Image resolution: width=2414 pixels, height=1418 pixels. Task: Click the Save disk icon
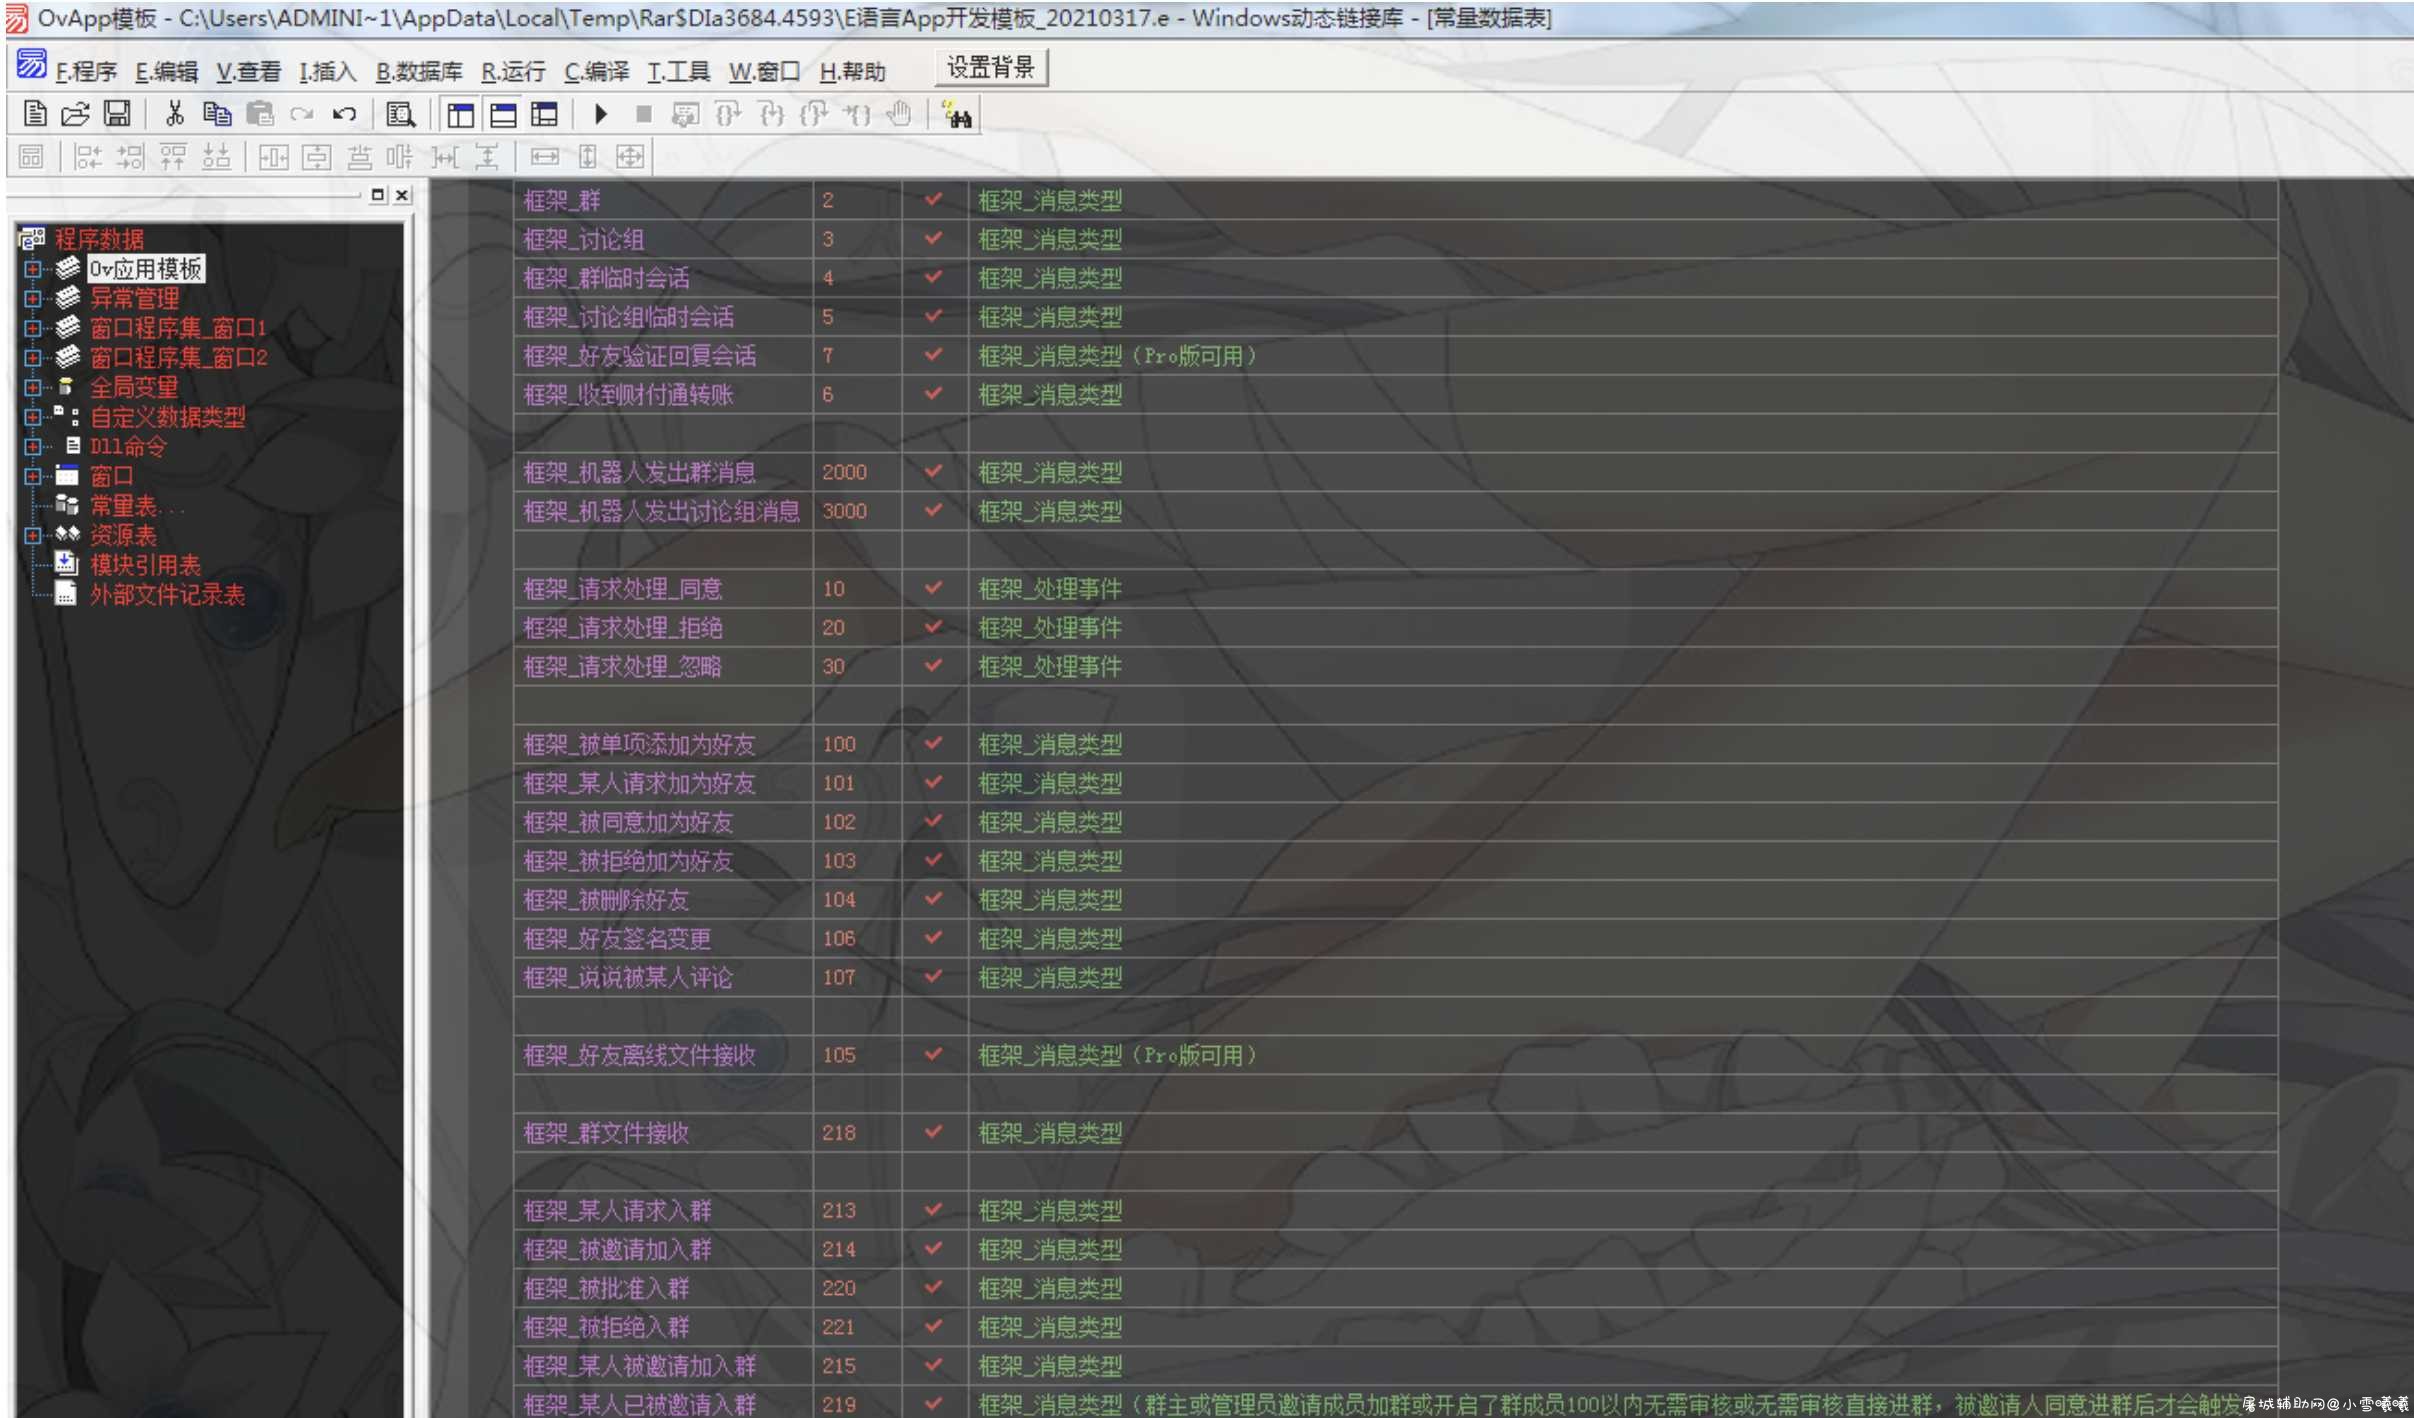pyautogui.click(x=117, y=115)
